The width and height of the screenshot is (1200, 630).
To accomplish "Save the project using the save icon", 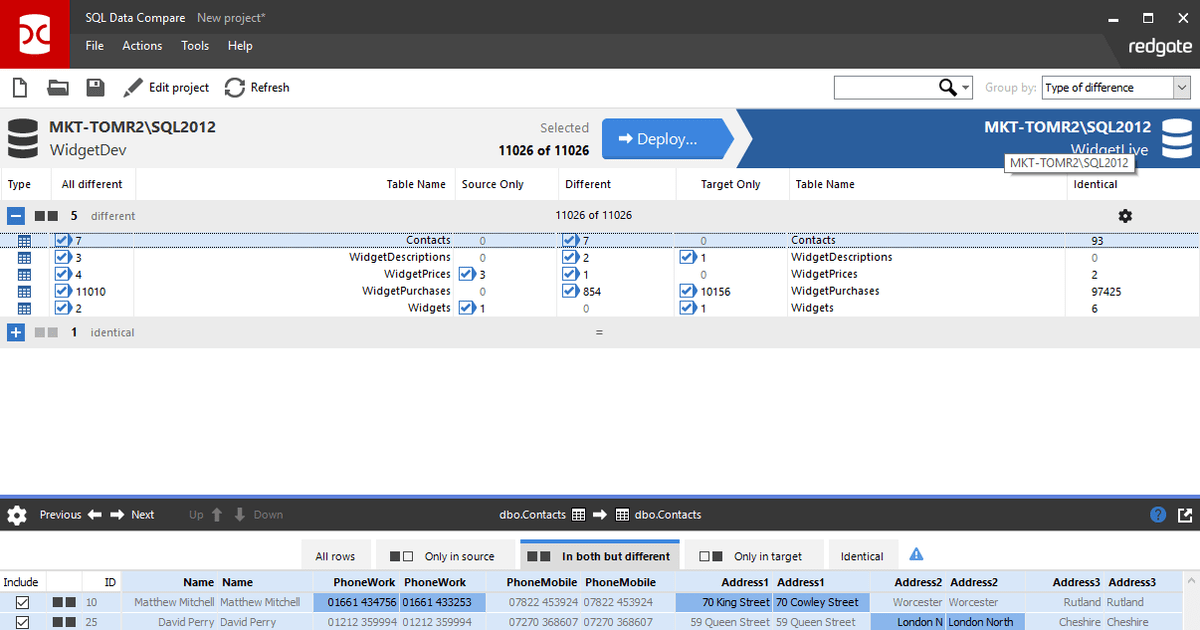I will point(94,87).
